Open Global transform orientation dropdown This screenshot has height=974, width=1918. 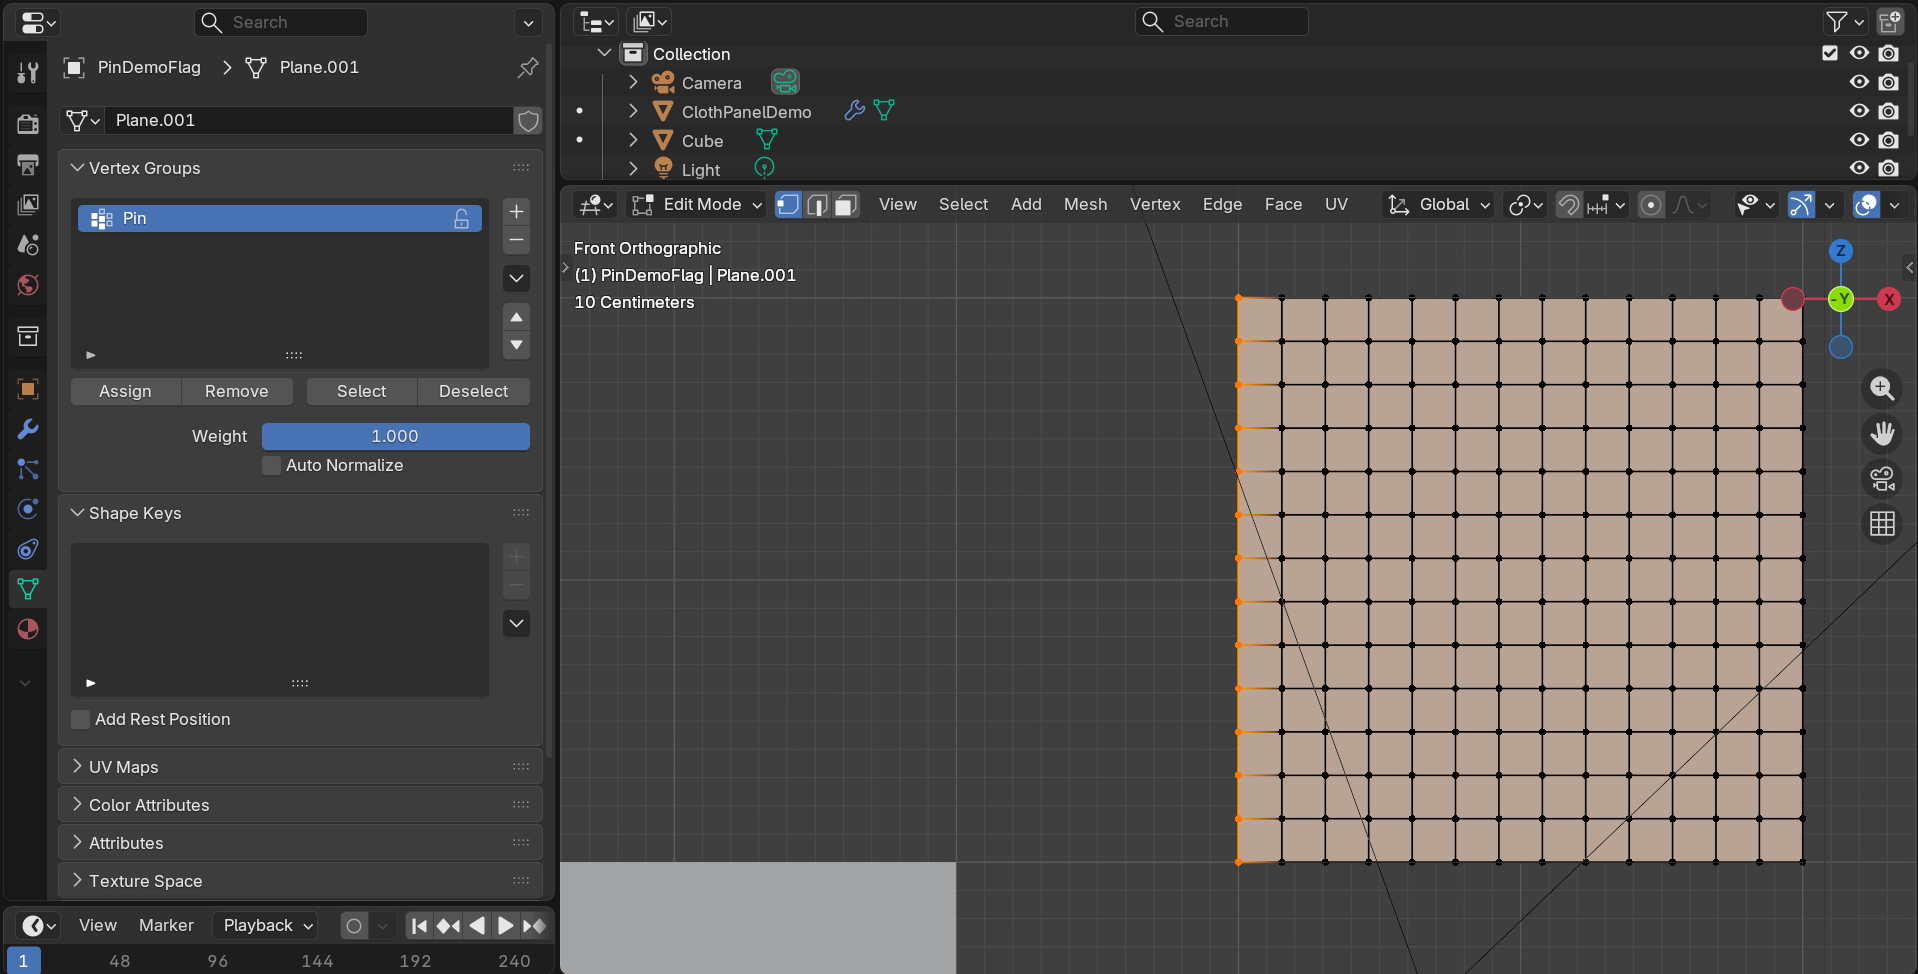tap(1439, 205)
